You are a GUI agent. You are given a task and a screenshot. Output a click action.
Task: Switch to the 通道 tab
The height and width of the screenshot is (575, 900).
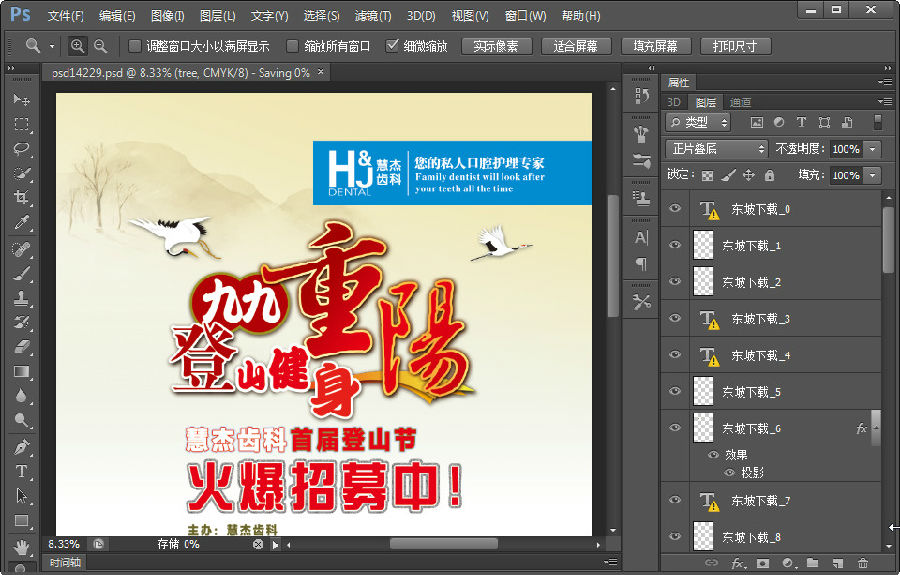click(x=740, y=102)
